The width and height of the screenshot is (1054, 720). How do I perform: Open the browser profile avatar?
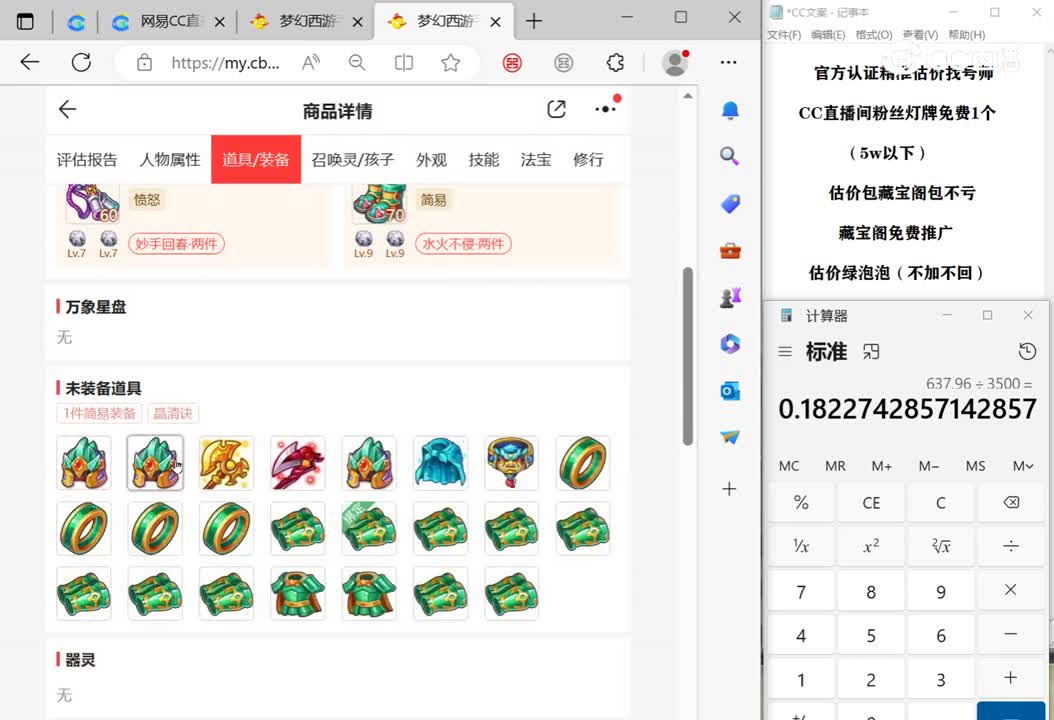675,63
